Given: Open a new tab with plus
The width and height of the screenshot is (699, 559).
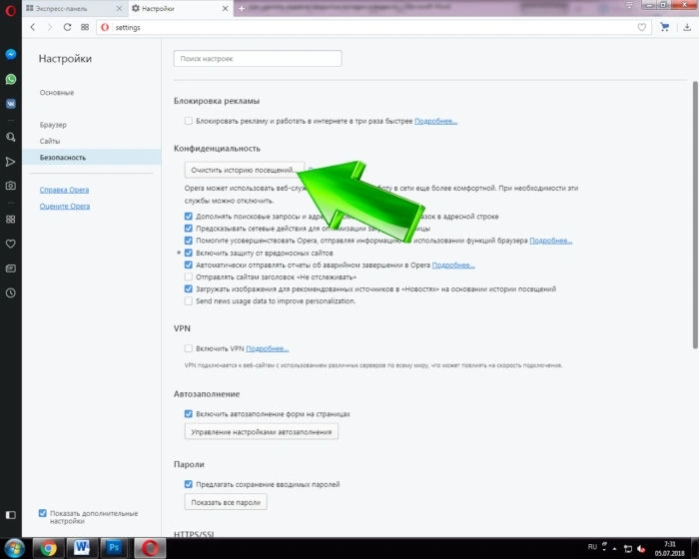Looking at the screenshot, I should click(242, 8).
